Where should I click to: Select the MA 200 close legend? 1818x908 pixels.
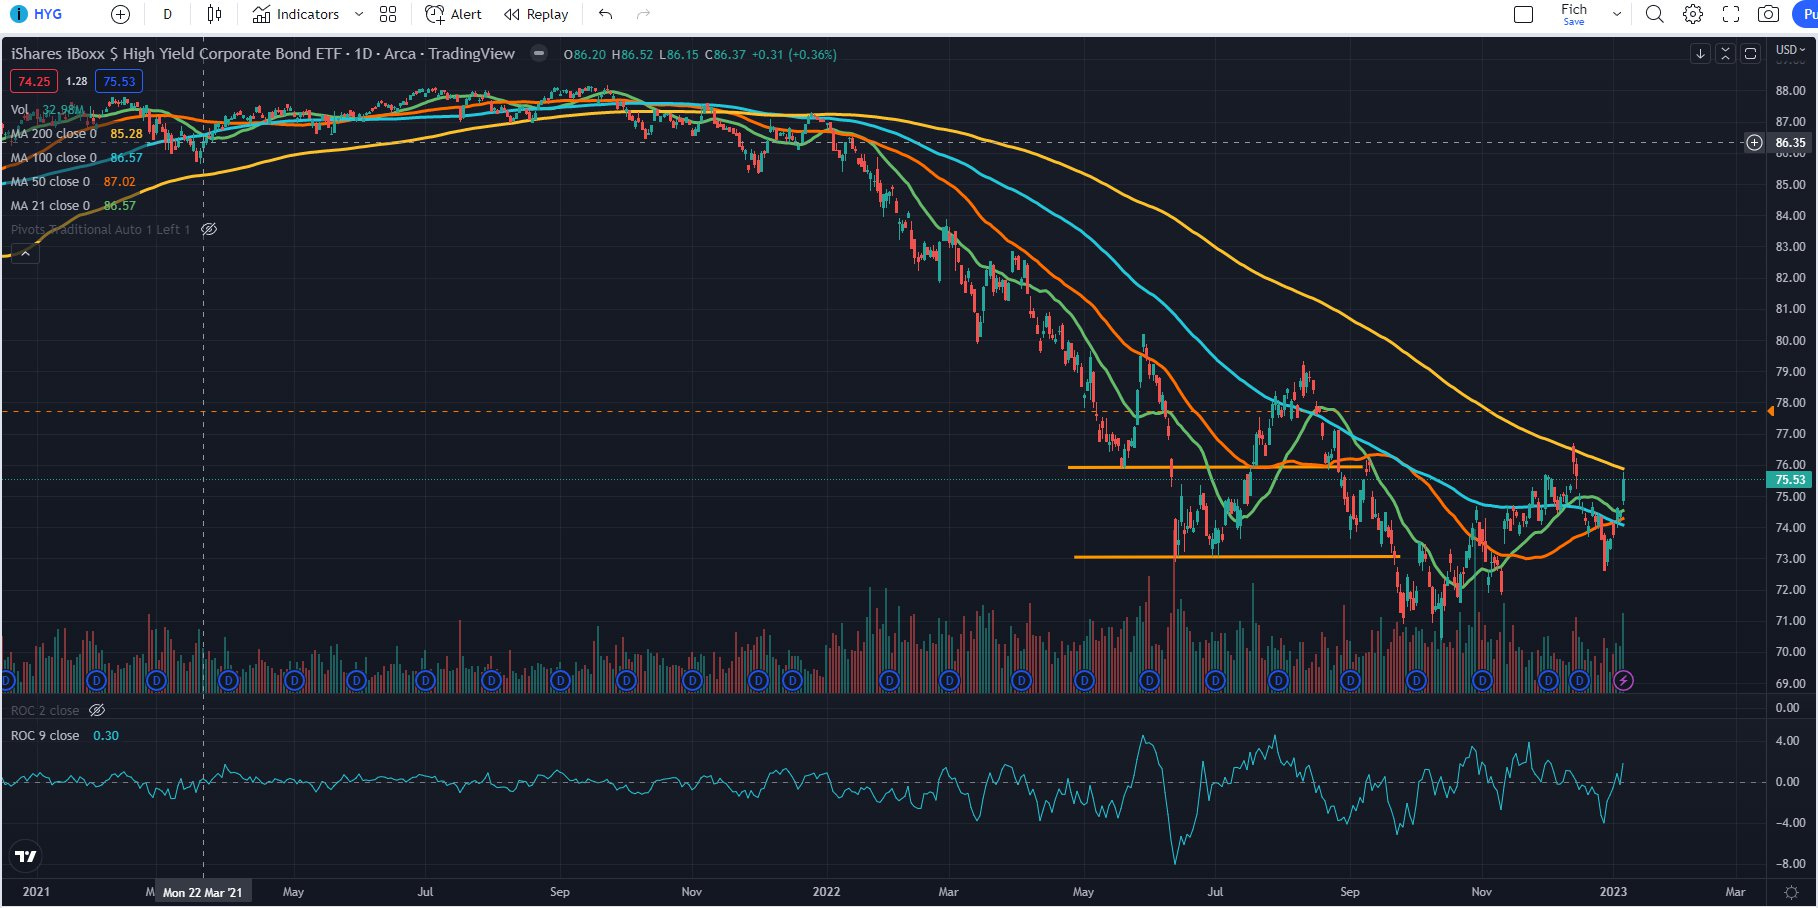click(x=53, y=133)
